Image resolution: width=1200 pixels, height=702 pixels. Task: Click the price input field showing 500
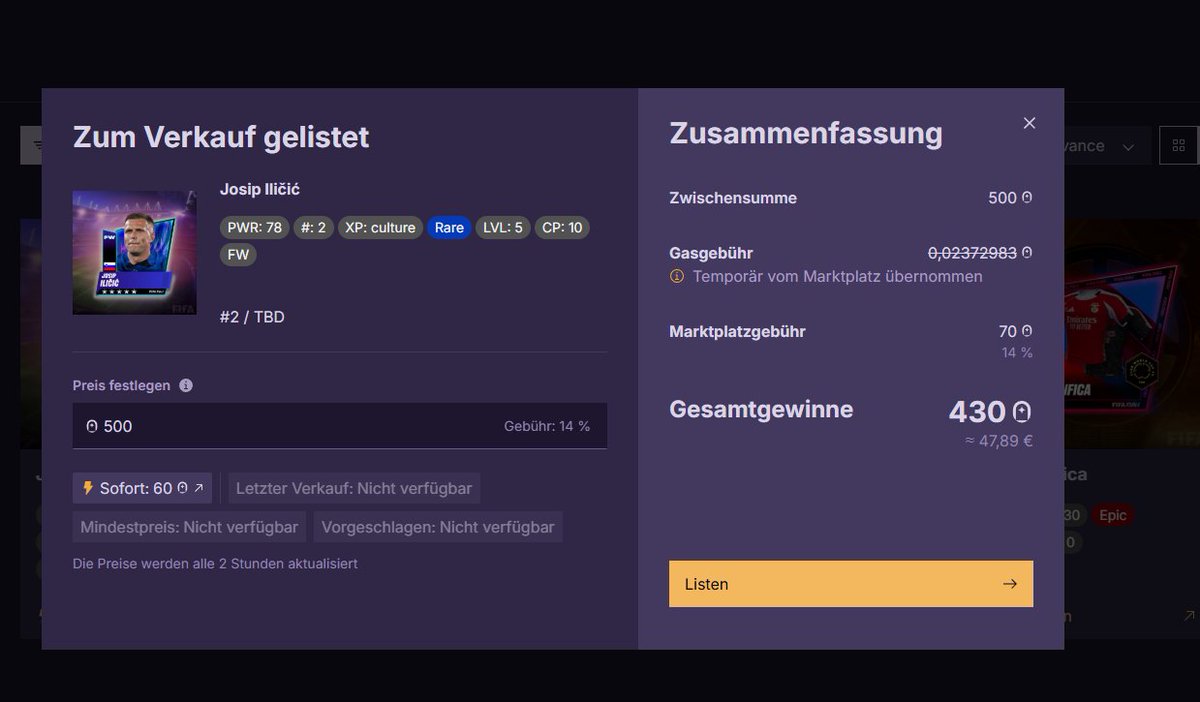click(340, 426)
